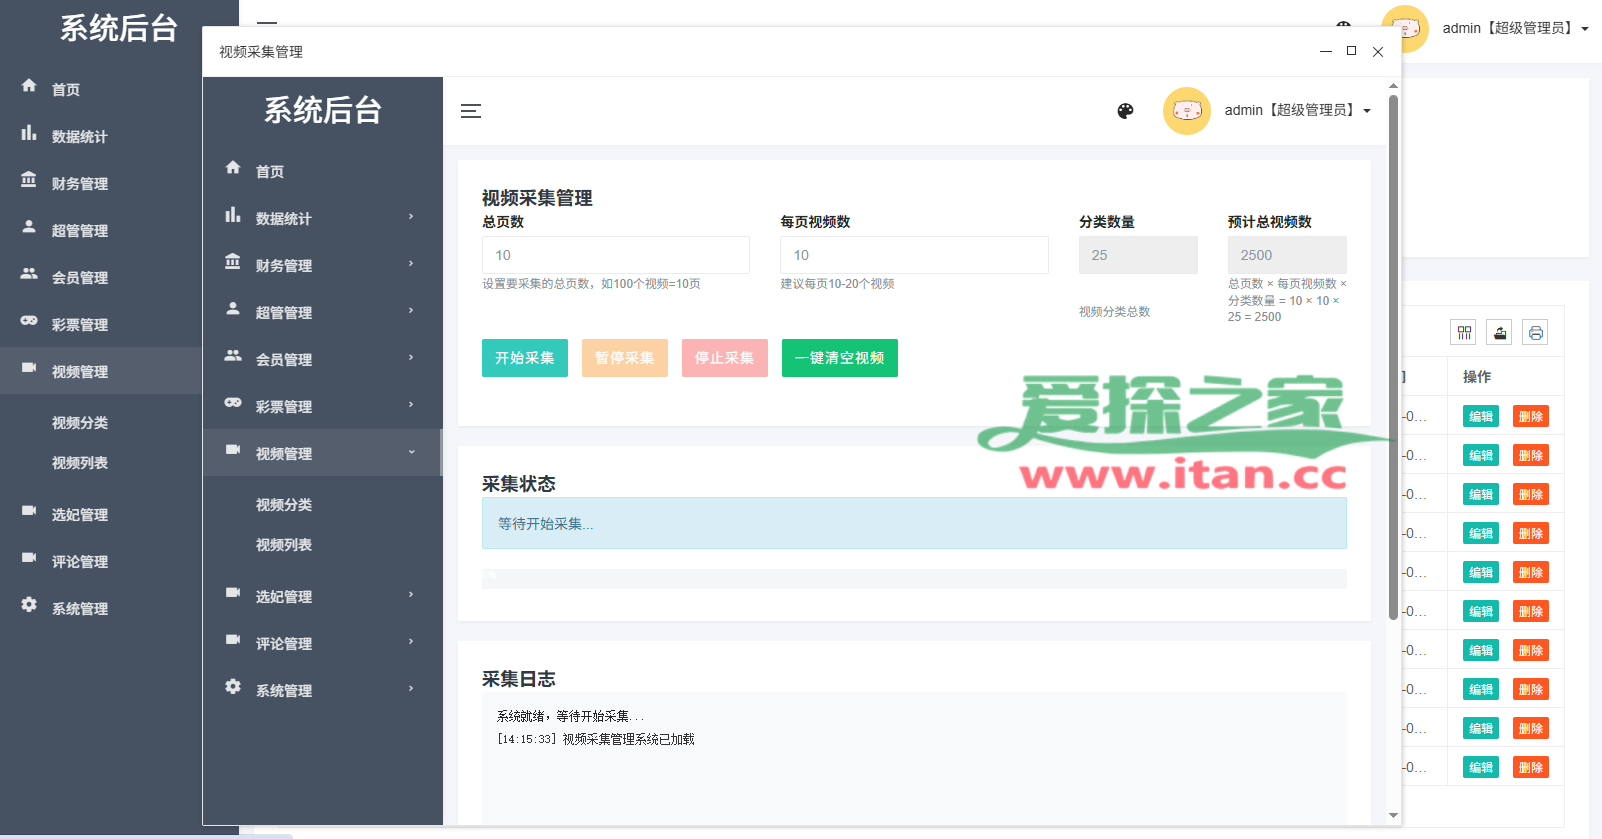The width and height of the screenshot is (1602, 839).
Task: Open the admin【超级管理员】dropdown in the popup header
Action: pos(1298,111)
